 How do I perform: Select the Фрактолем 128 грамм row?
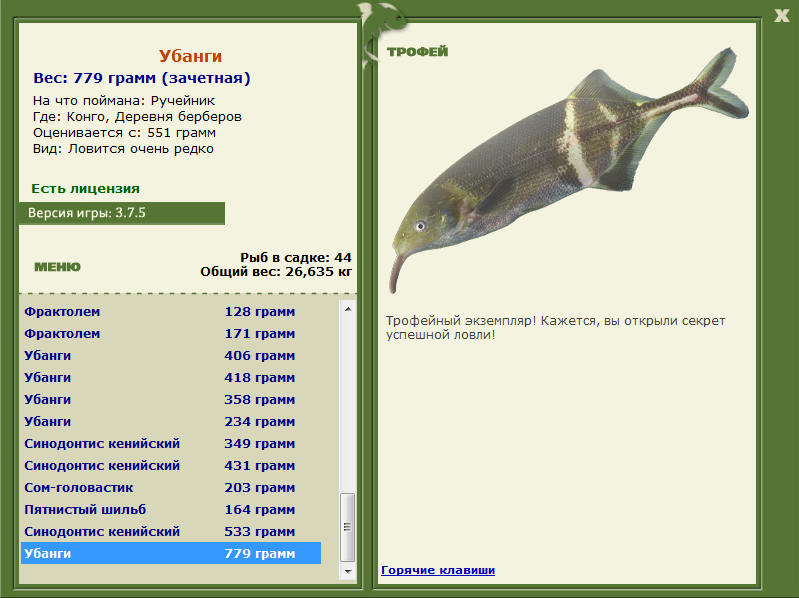(171, 311)
